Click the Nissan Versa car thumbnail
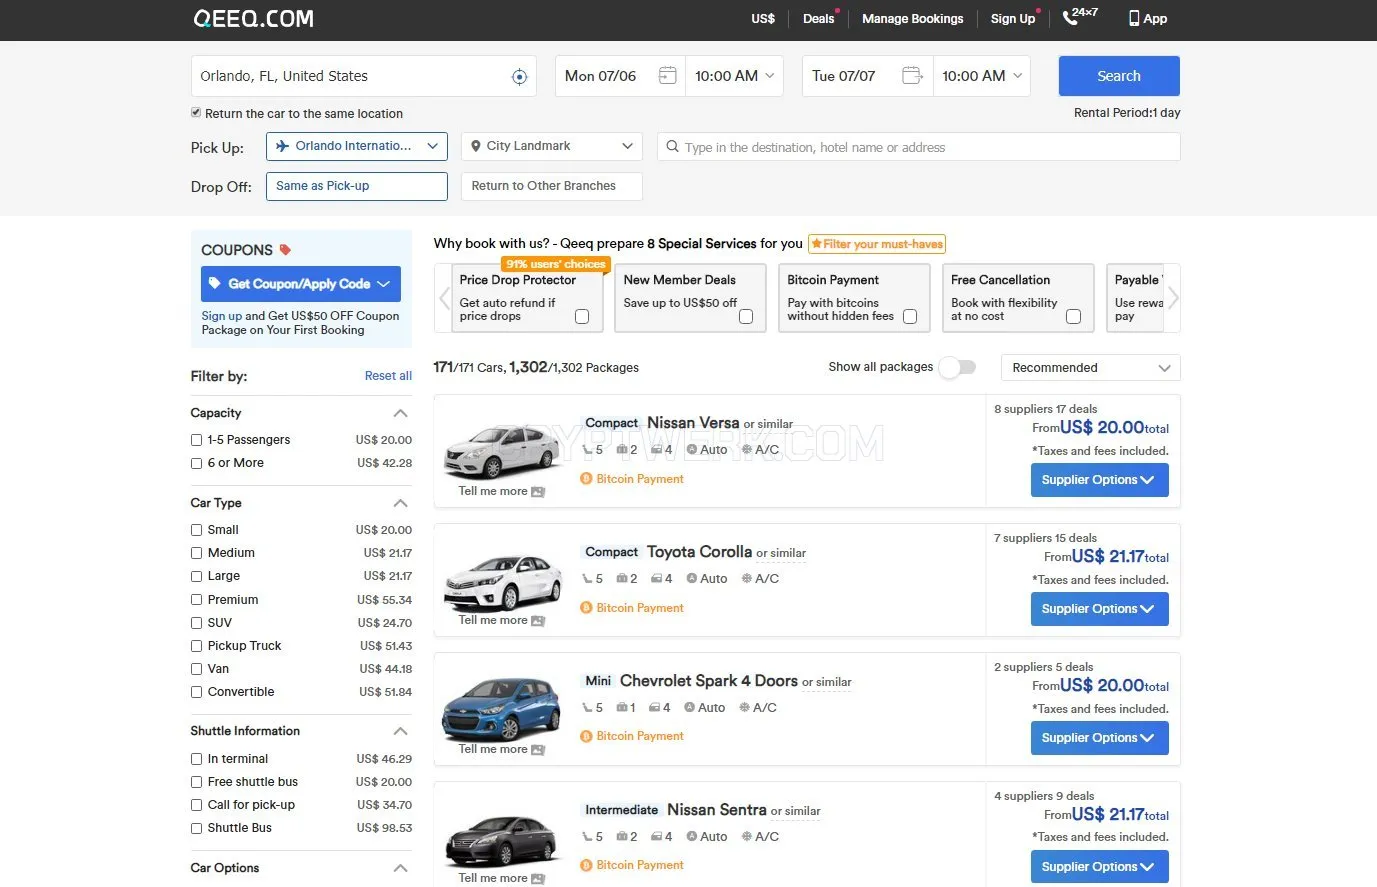Viewport: 1377px width, 887px height. [x=501, y=452]
